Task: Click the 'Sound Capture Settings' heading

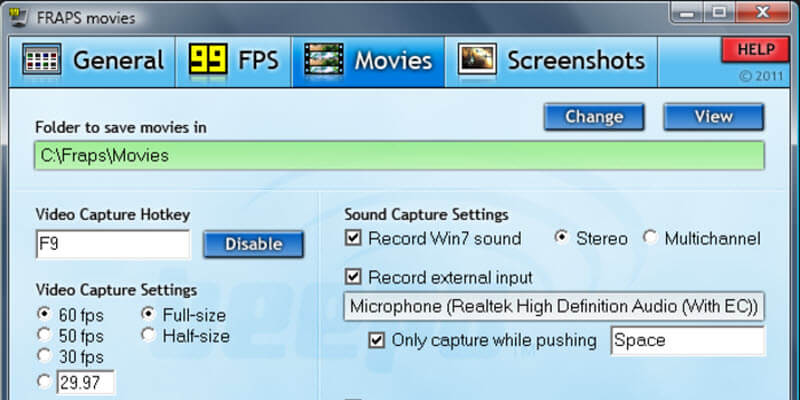Action: 427,215
